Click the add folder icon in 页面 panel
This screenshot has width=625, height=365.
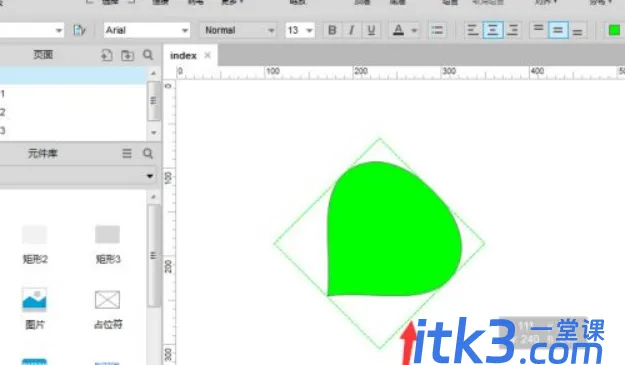click(x=128, y=55)
